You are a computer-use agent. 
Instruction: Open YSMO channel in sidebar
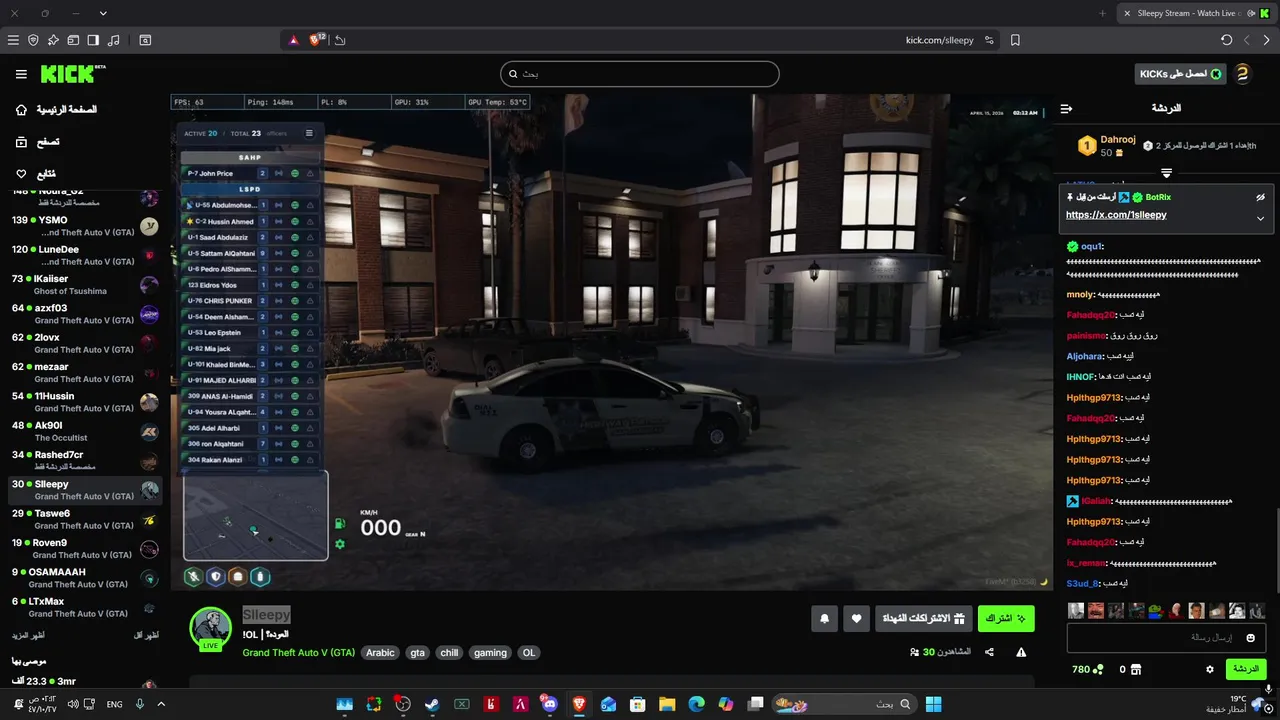(x=85, y=226)
